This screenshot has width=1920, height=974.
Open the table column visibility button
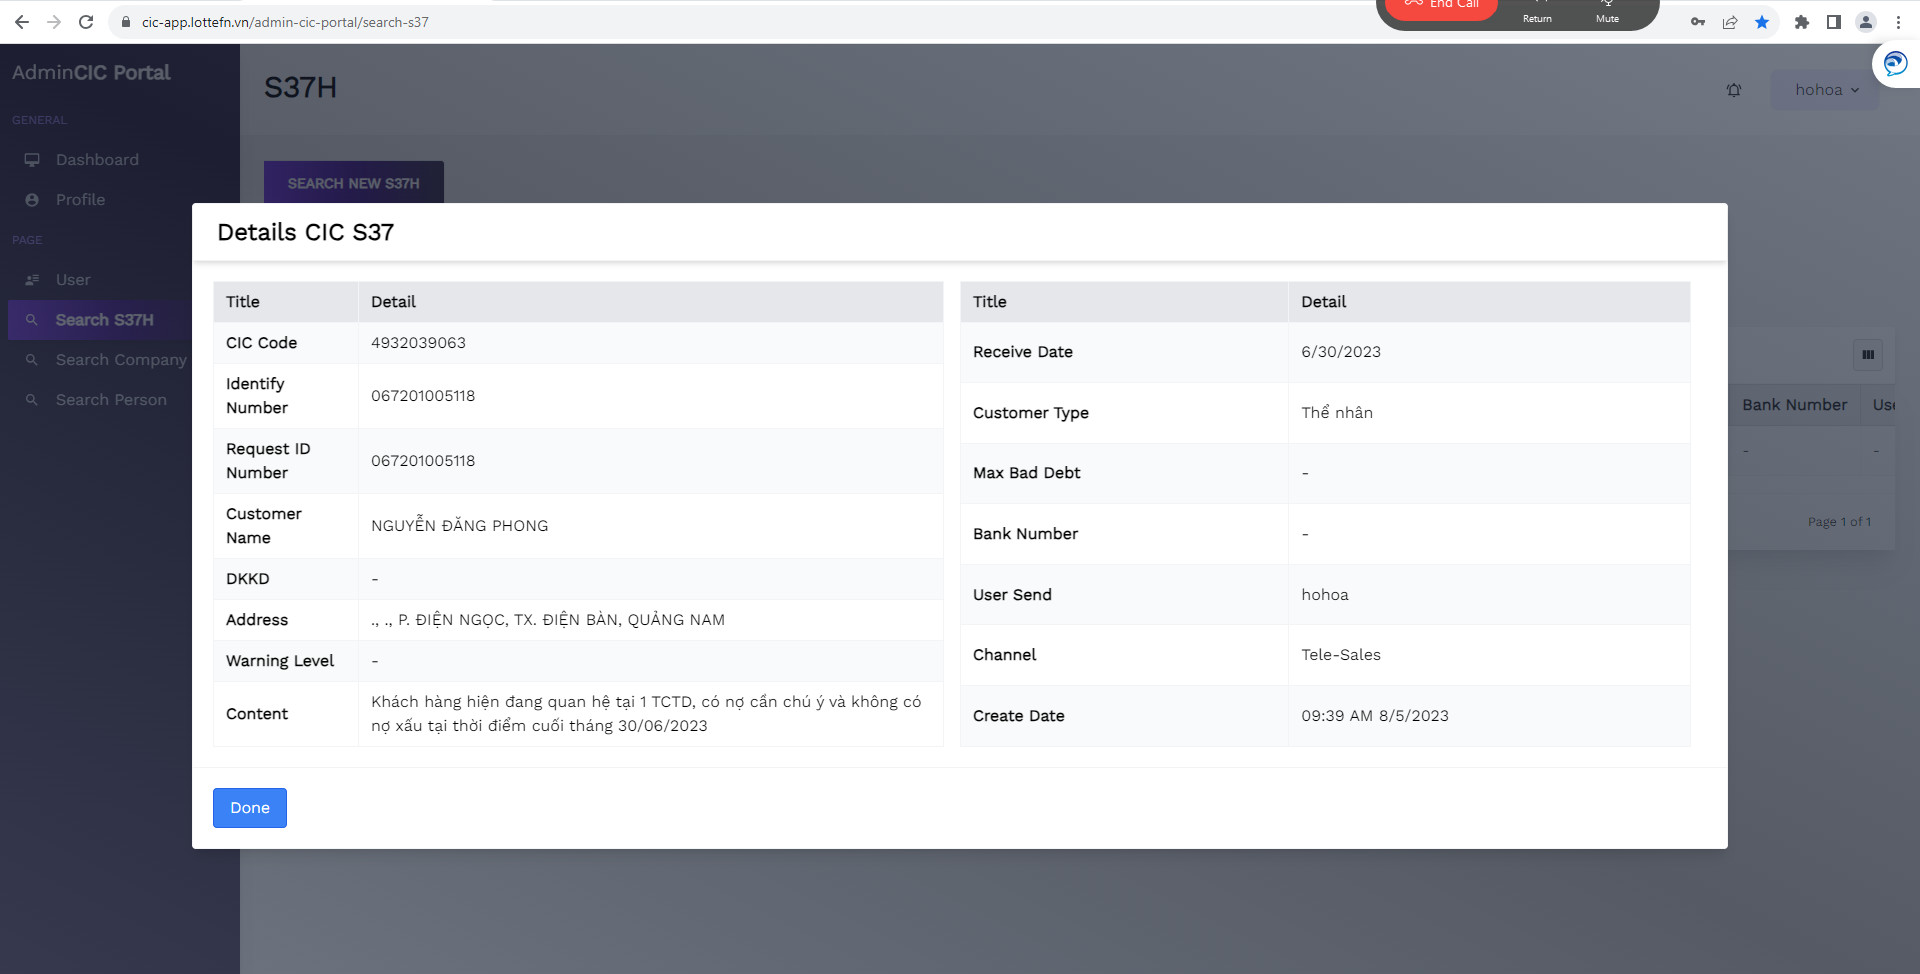point(1868,355)
